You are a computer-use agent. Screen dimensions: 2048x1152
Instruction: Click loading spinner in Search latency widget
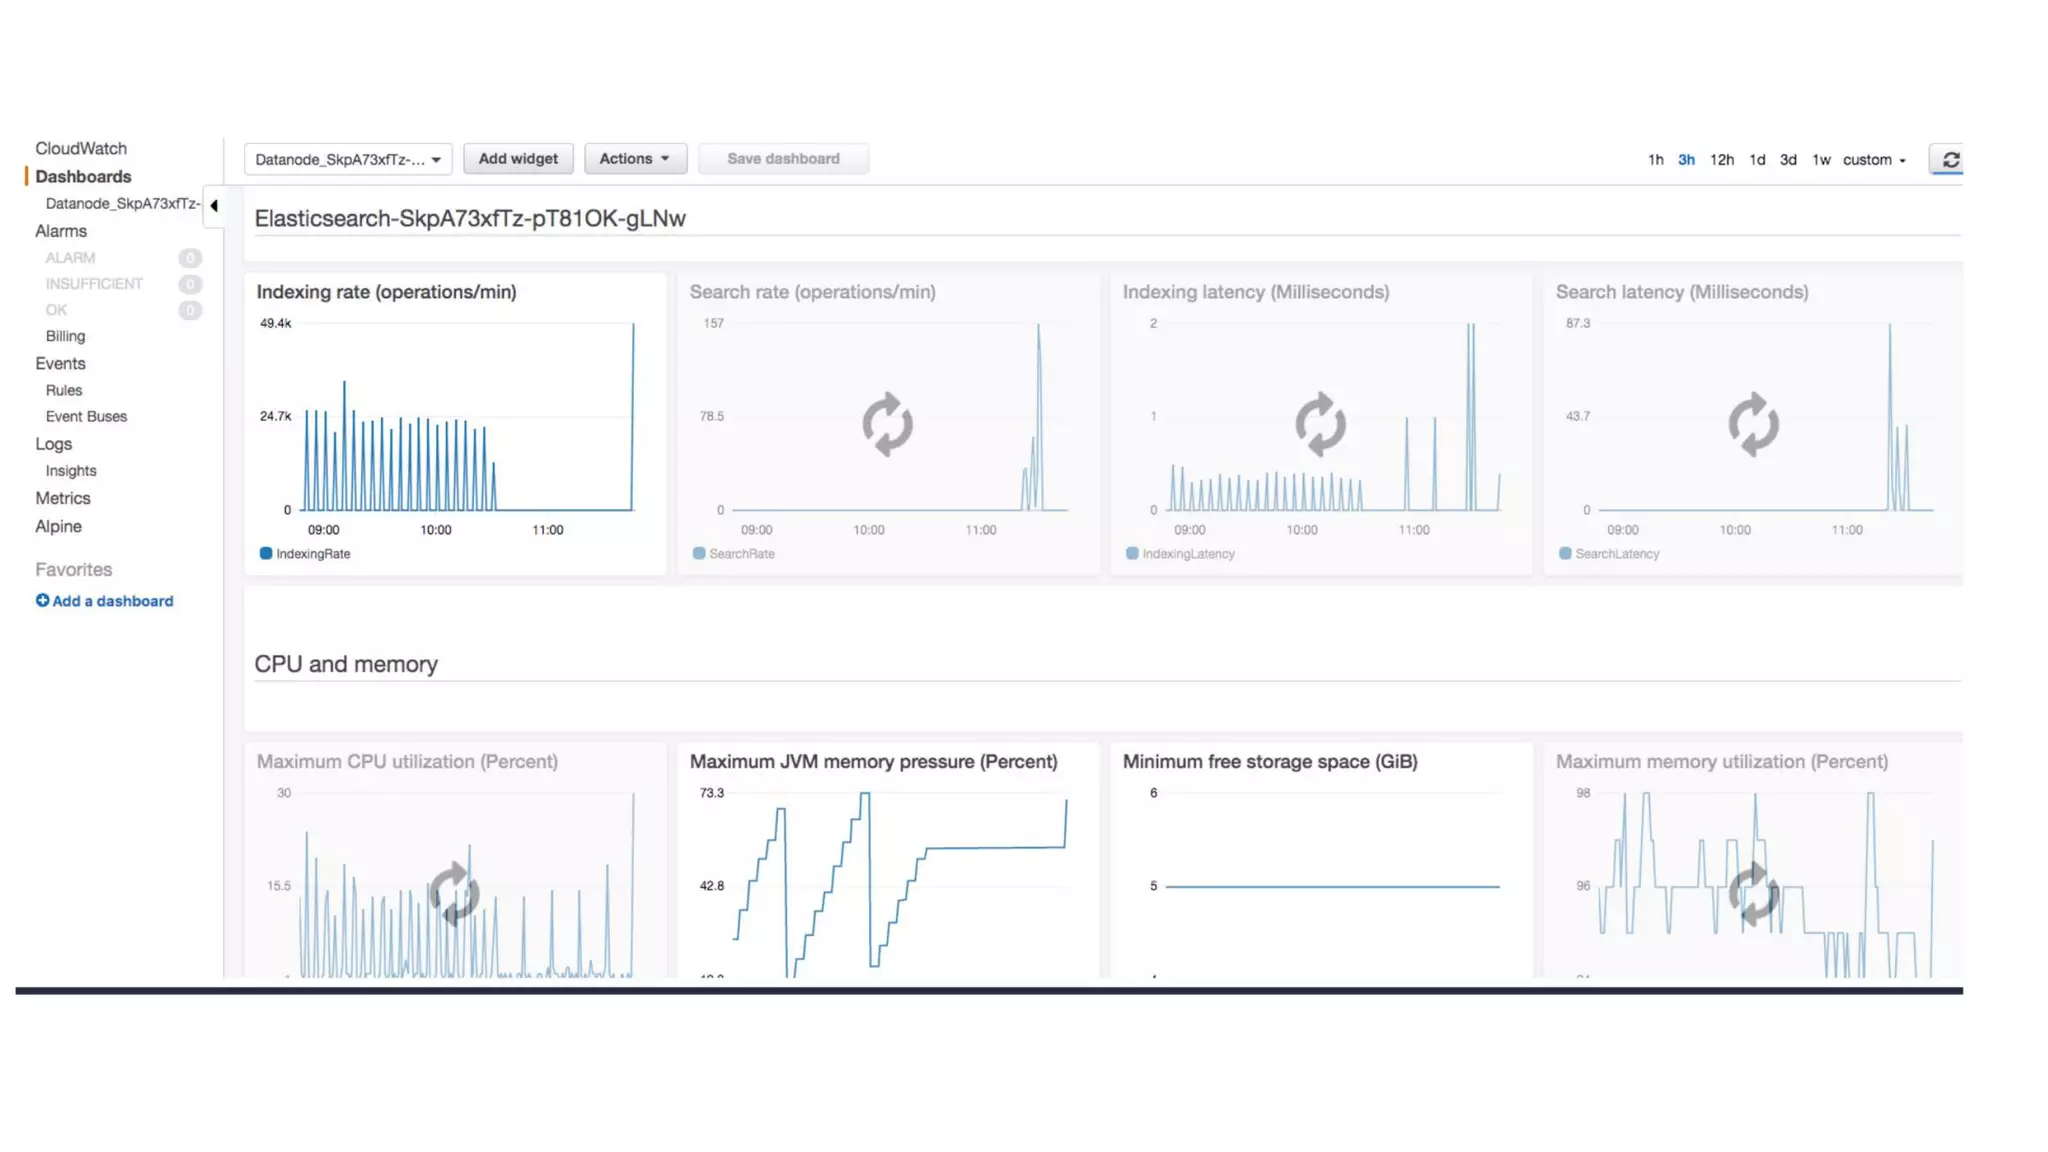pyautogui.click(x=1753, y=424)
